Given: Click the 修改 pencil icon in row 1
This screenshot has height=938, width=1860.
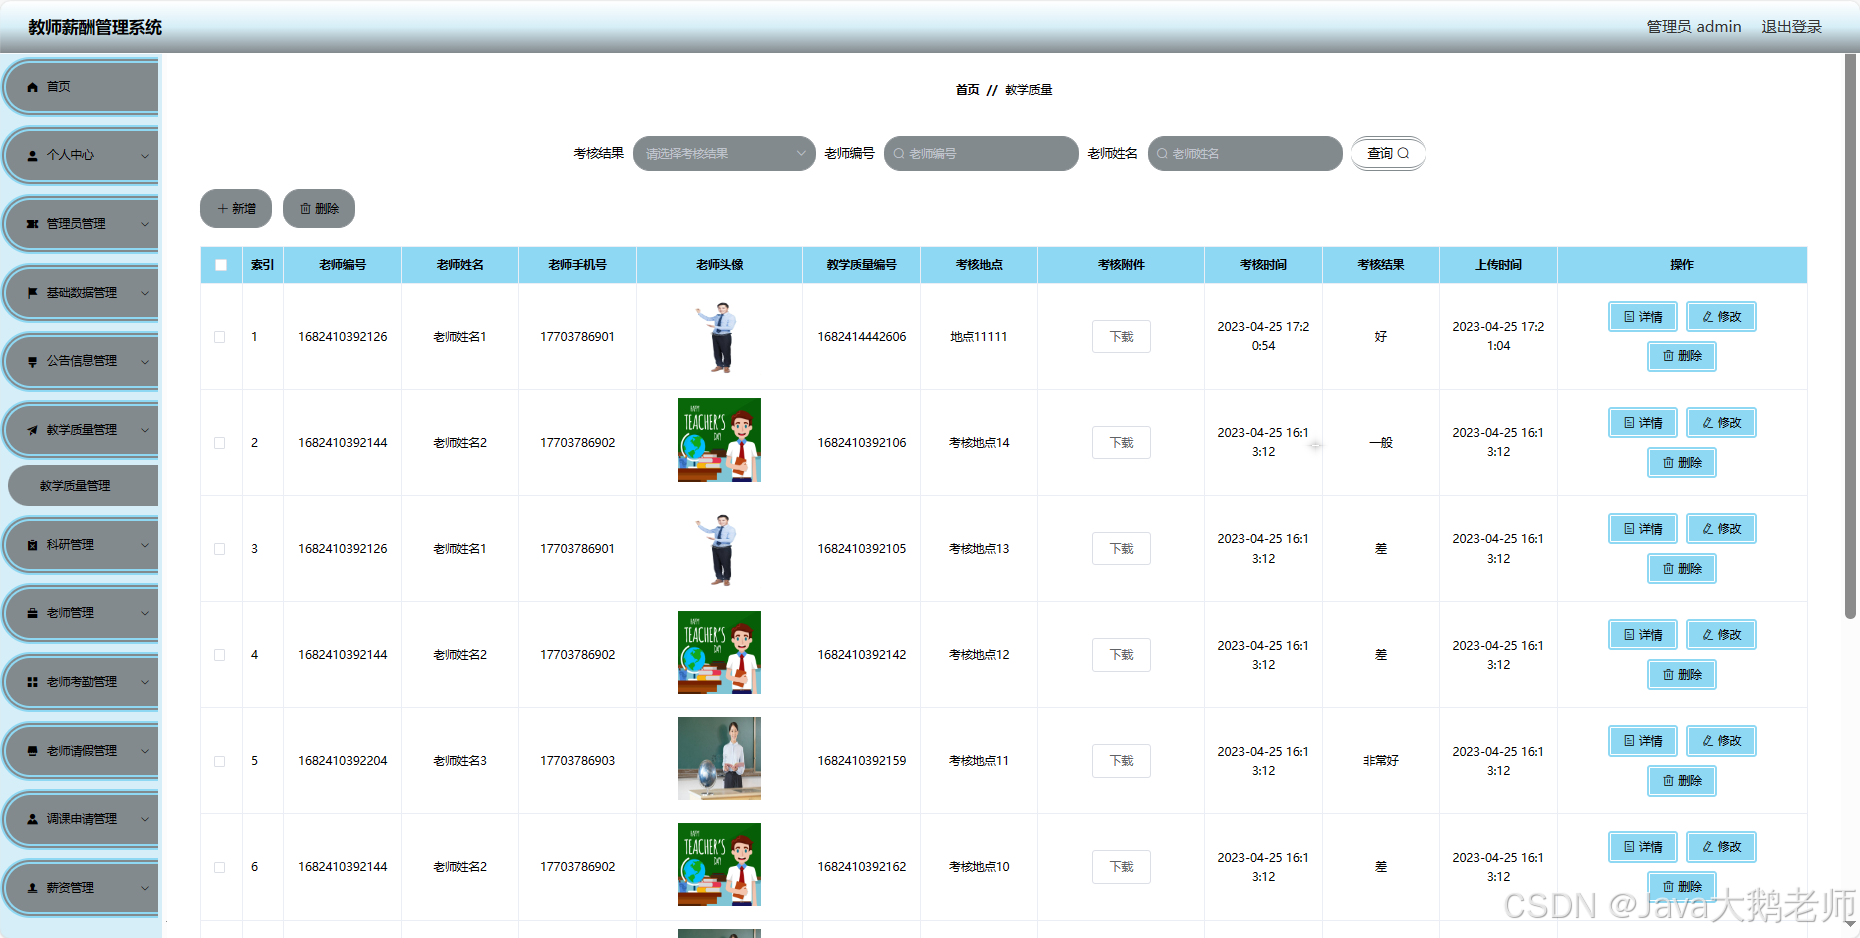Looking at the screenshot, I should pyautogui.click(x=1707, y=317).
